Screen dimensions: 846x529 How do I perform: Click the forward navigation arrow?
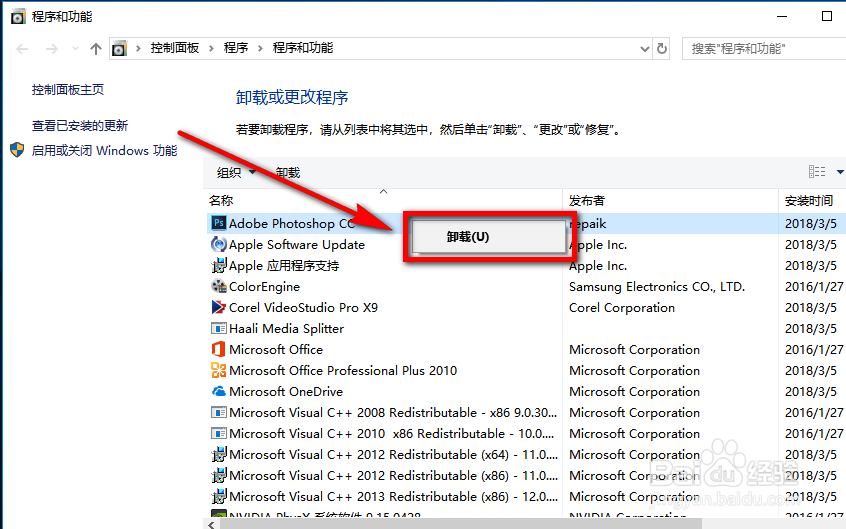click(x=52, y=49)
